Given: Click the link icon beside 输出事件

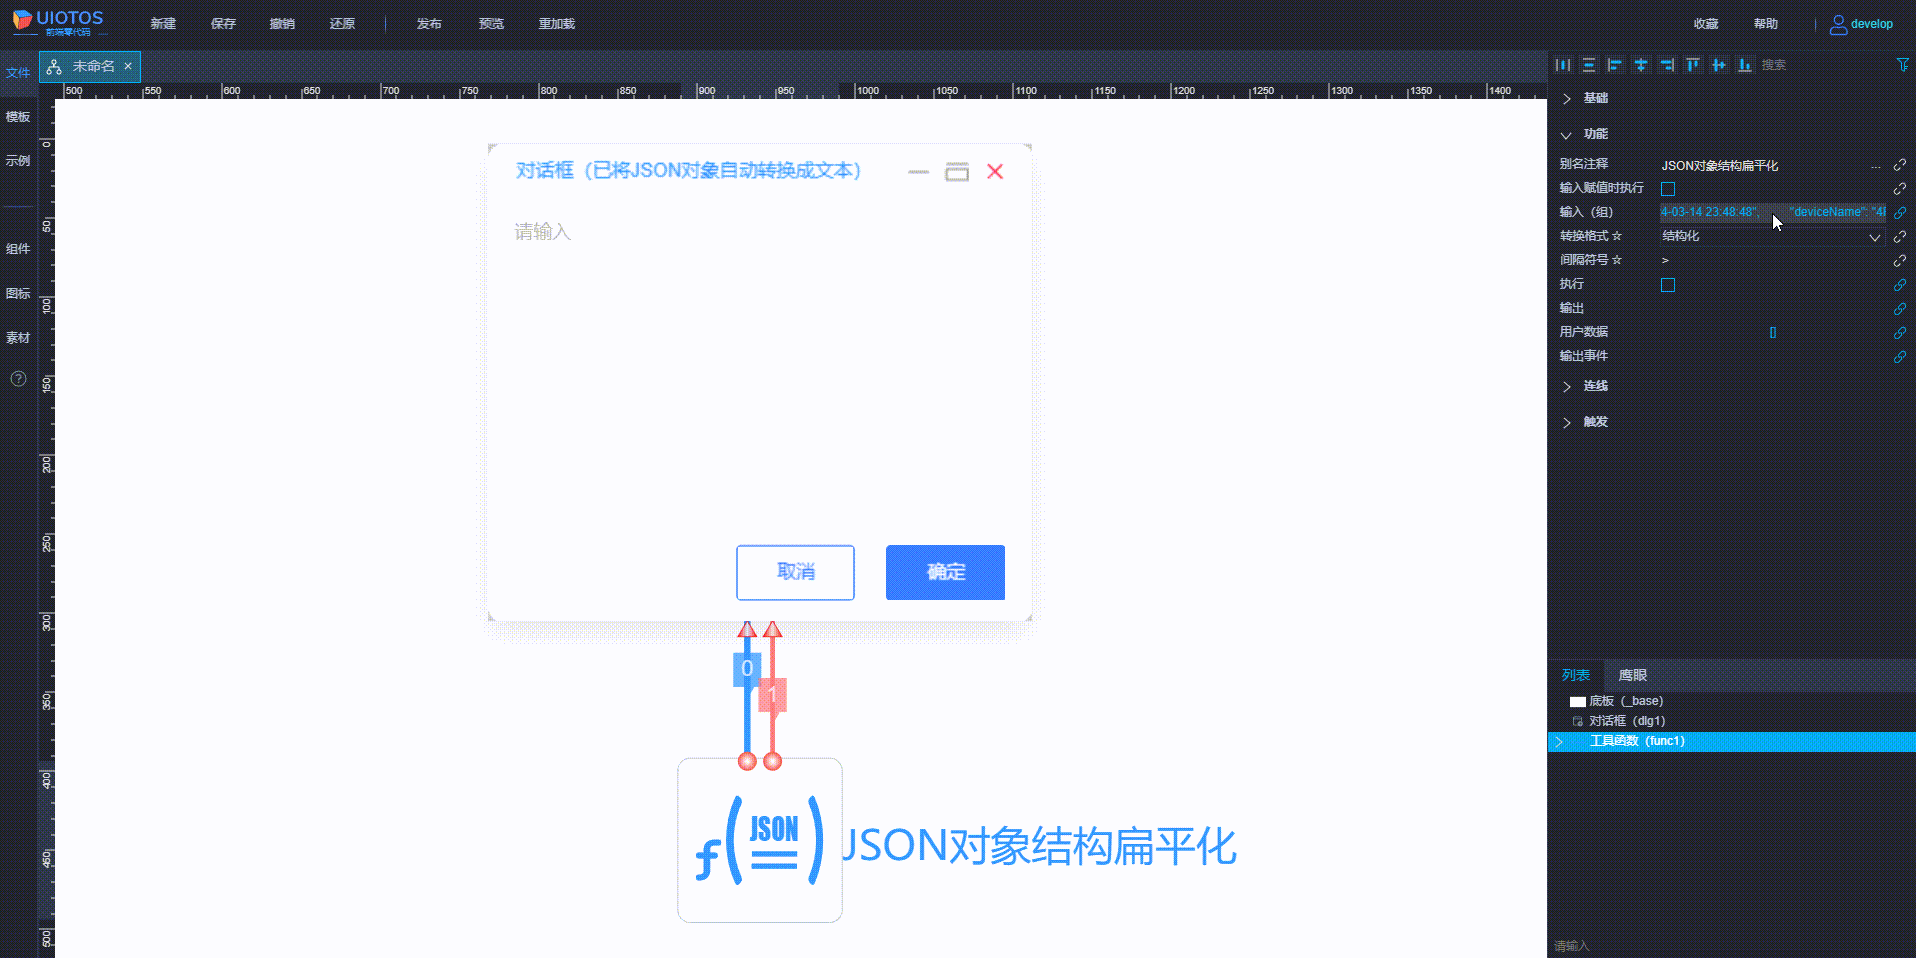Looking at the screenshot, I should coord(1900,356).
